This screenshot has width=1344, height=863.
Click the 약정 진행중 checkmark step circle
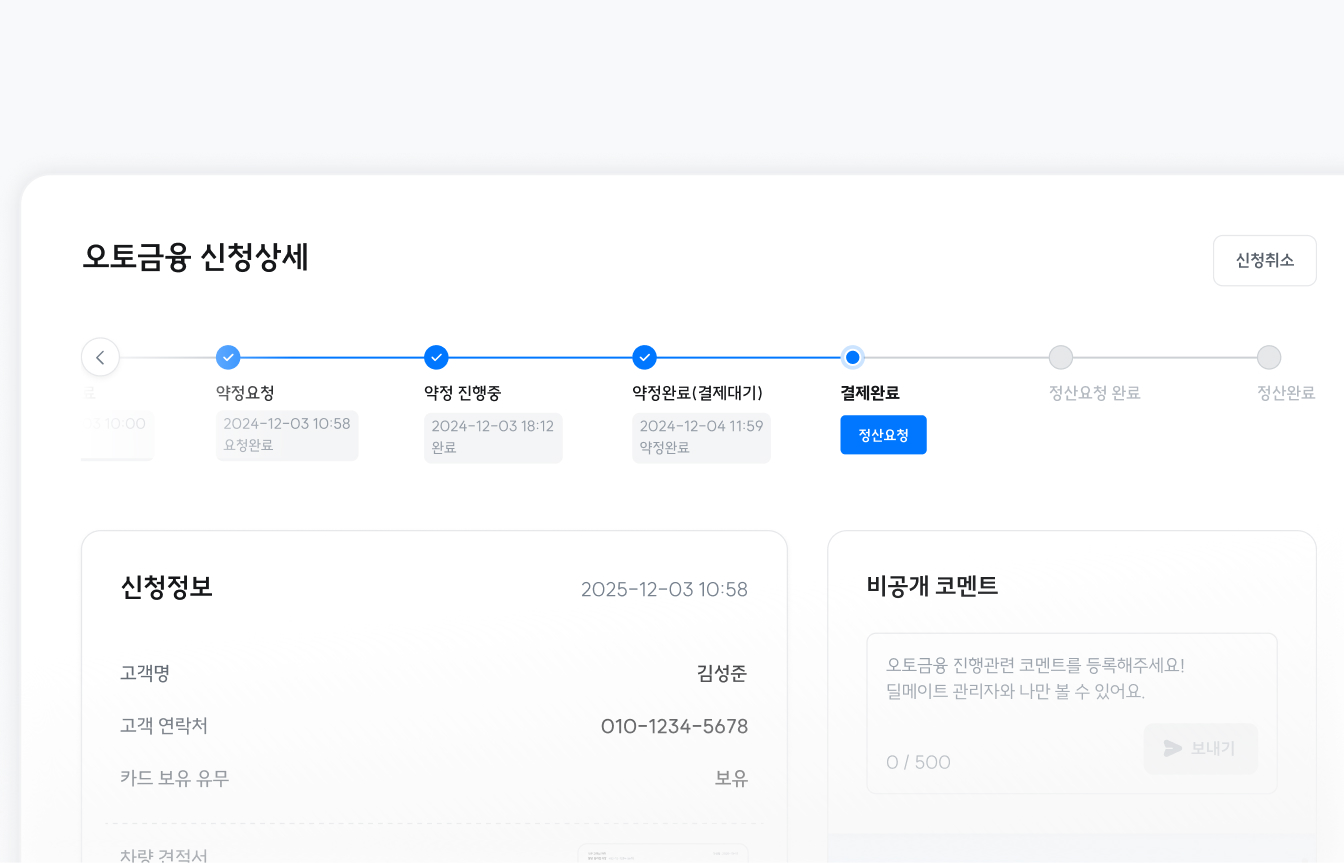[x=436, y=357]
